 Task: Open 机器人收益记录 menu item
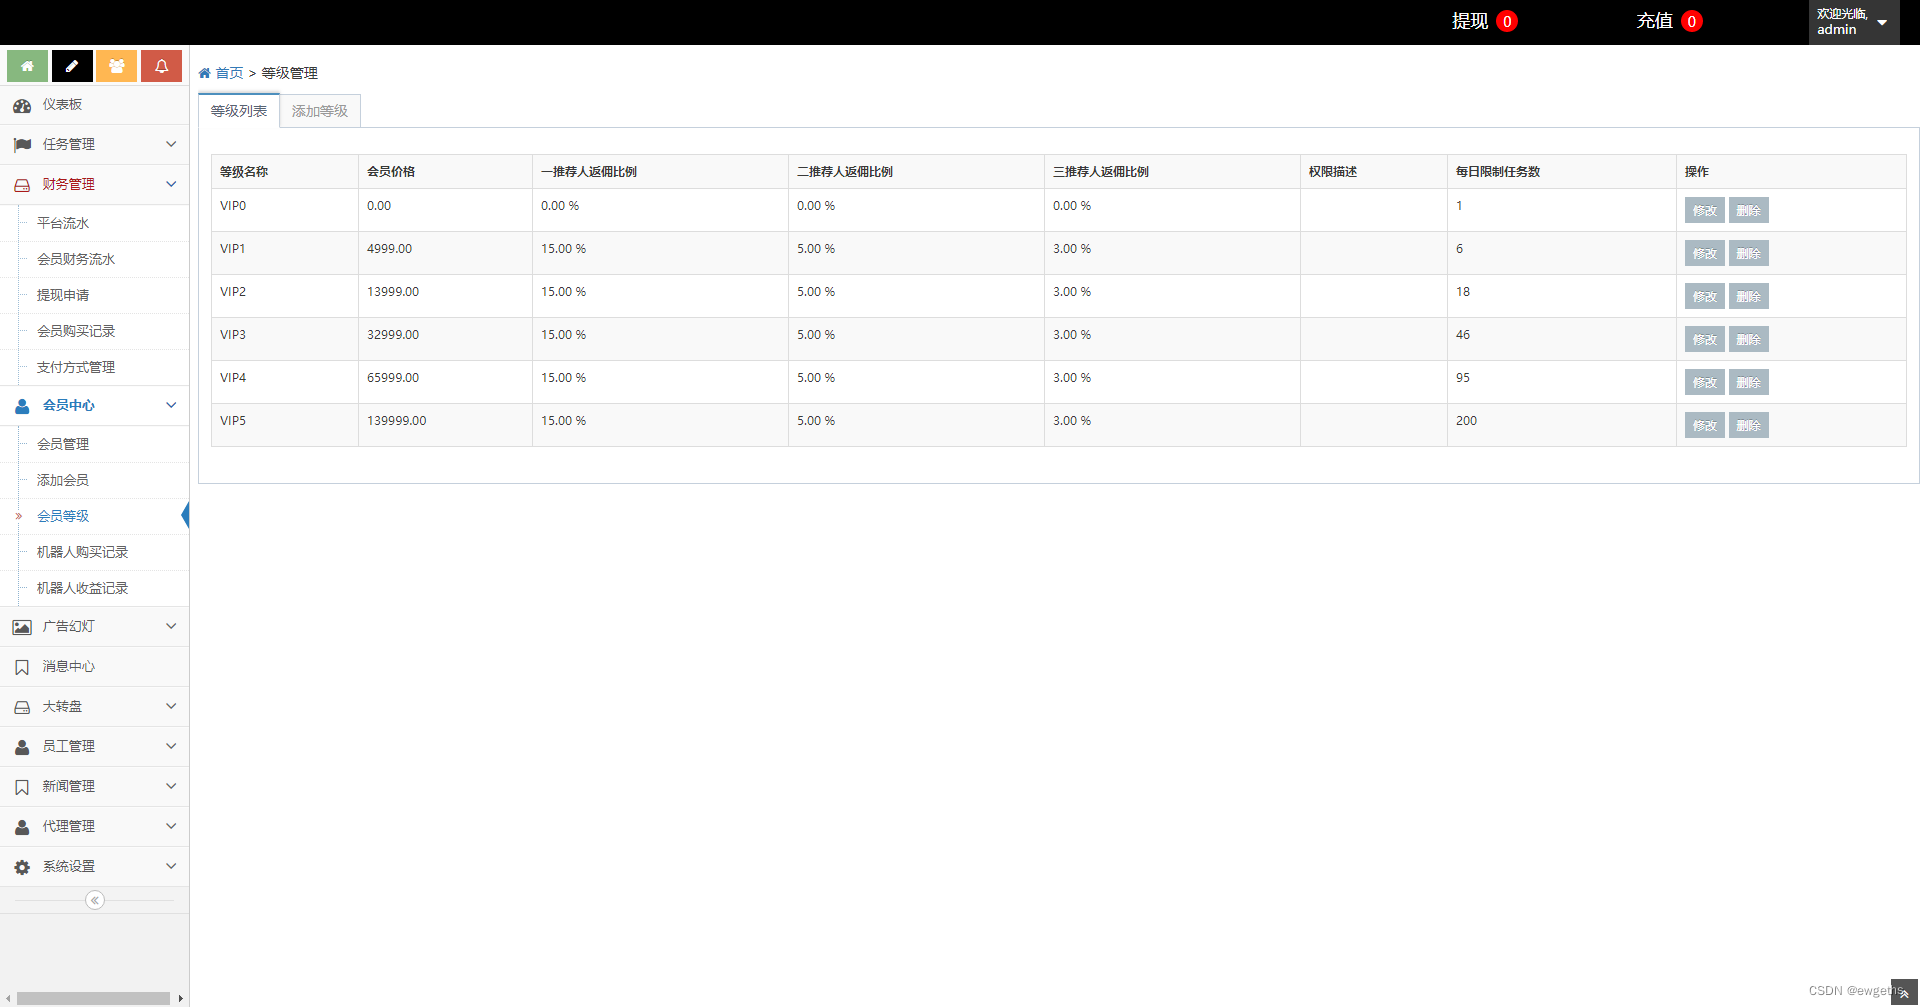tap(82, 588)
